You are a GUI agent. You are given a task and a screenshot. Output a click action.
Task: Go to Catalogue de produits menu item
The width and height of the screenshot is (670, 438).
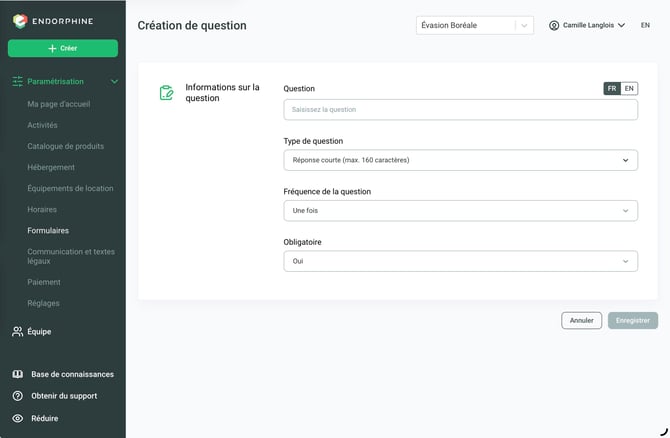tap(65, 146)
